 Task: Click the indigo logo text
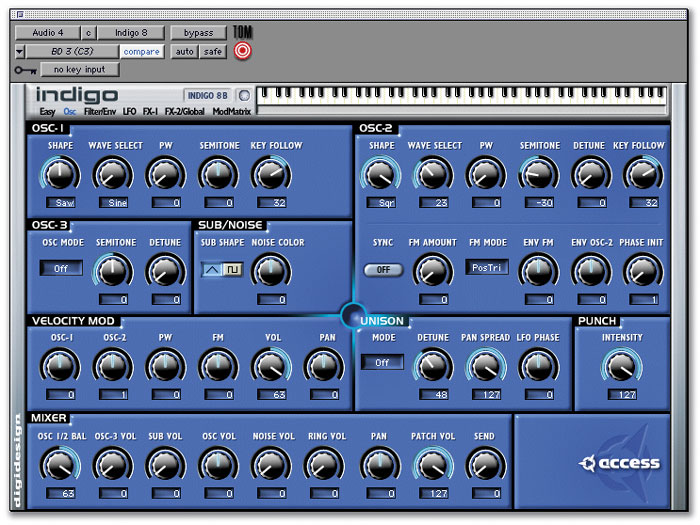[x=76, y=95]
